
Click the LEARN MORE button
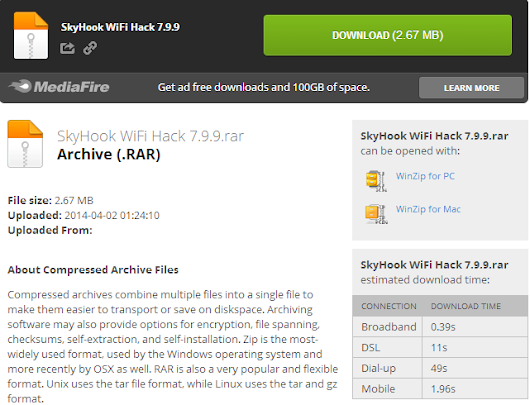click(x=471, y=88)
